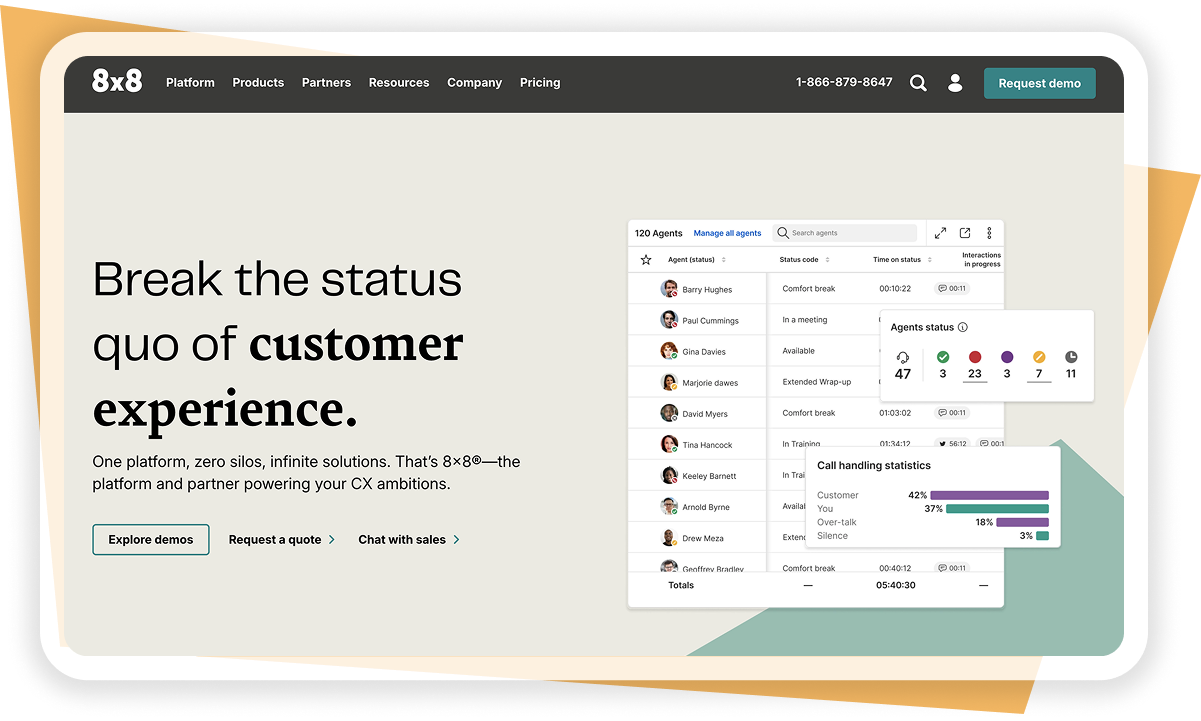This screenshot has height=721, width=1201.
Task: Click the open-in-new-window icon in agents panel
Action: (965, 233)
